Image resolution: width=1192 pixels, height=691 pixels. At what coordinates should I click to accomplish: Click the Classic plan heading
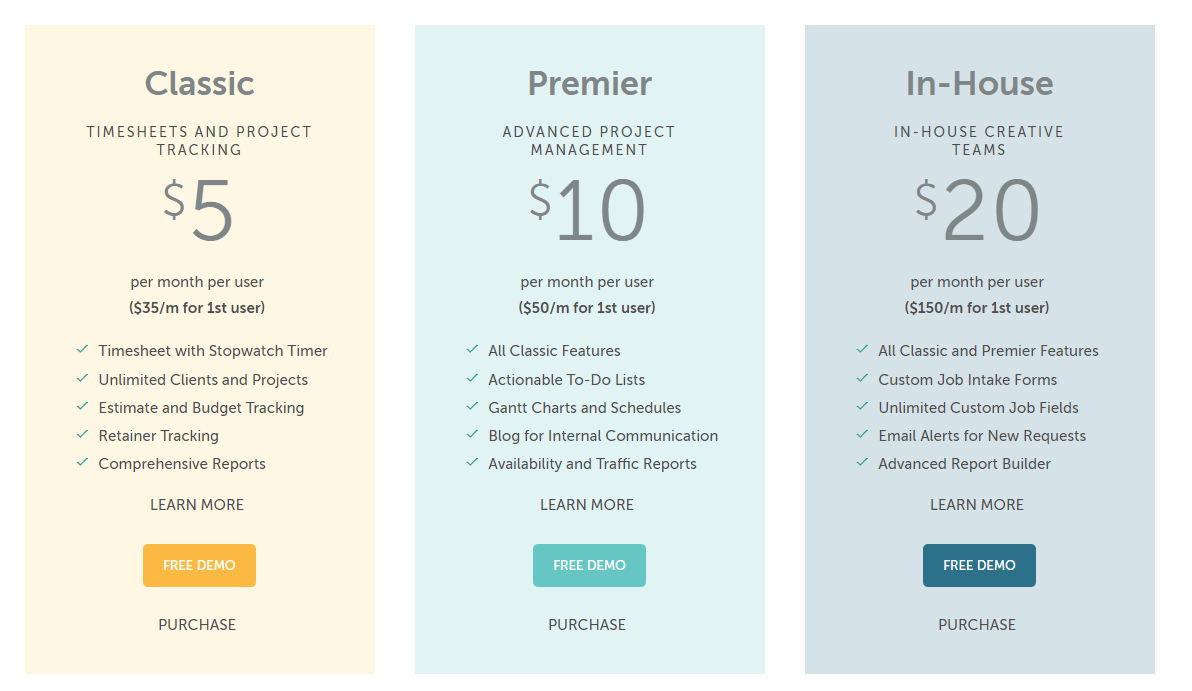199,83
